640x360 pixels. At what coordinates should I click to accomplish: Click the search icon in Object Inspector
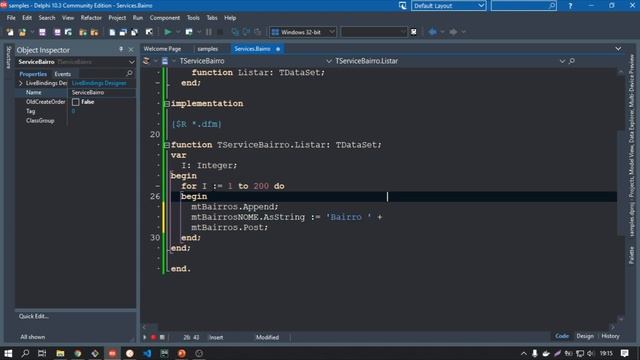pos(129,73)
